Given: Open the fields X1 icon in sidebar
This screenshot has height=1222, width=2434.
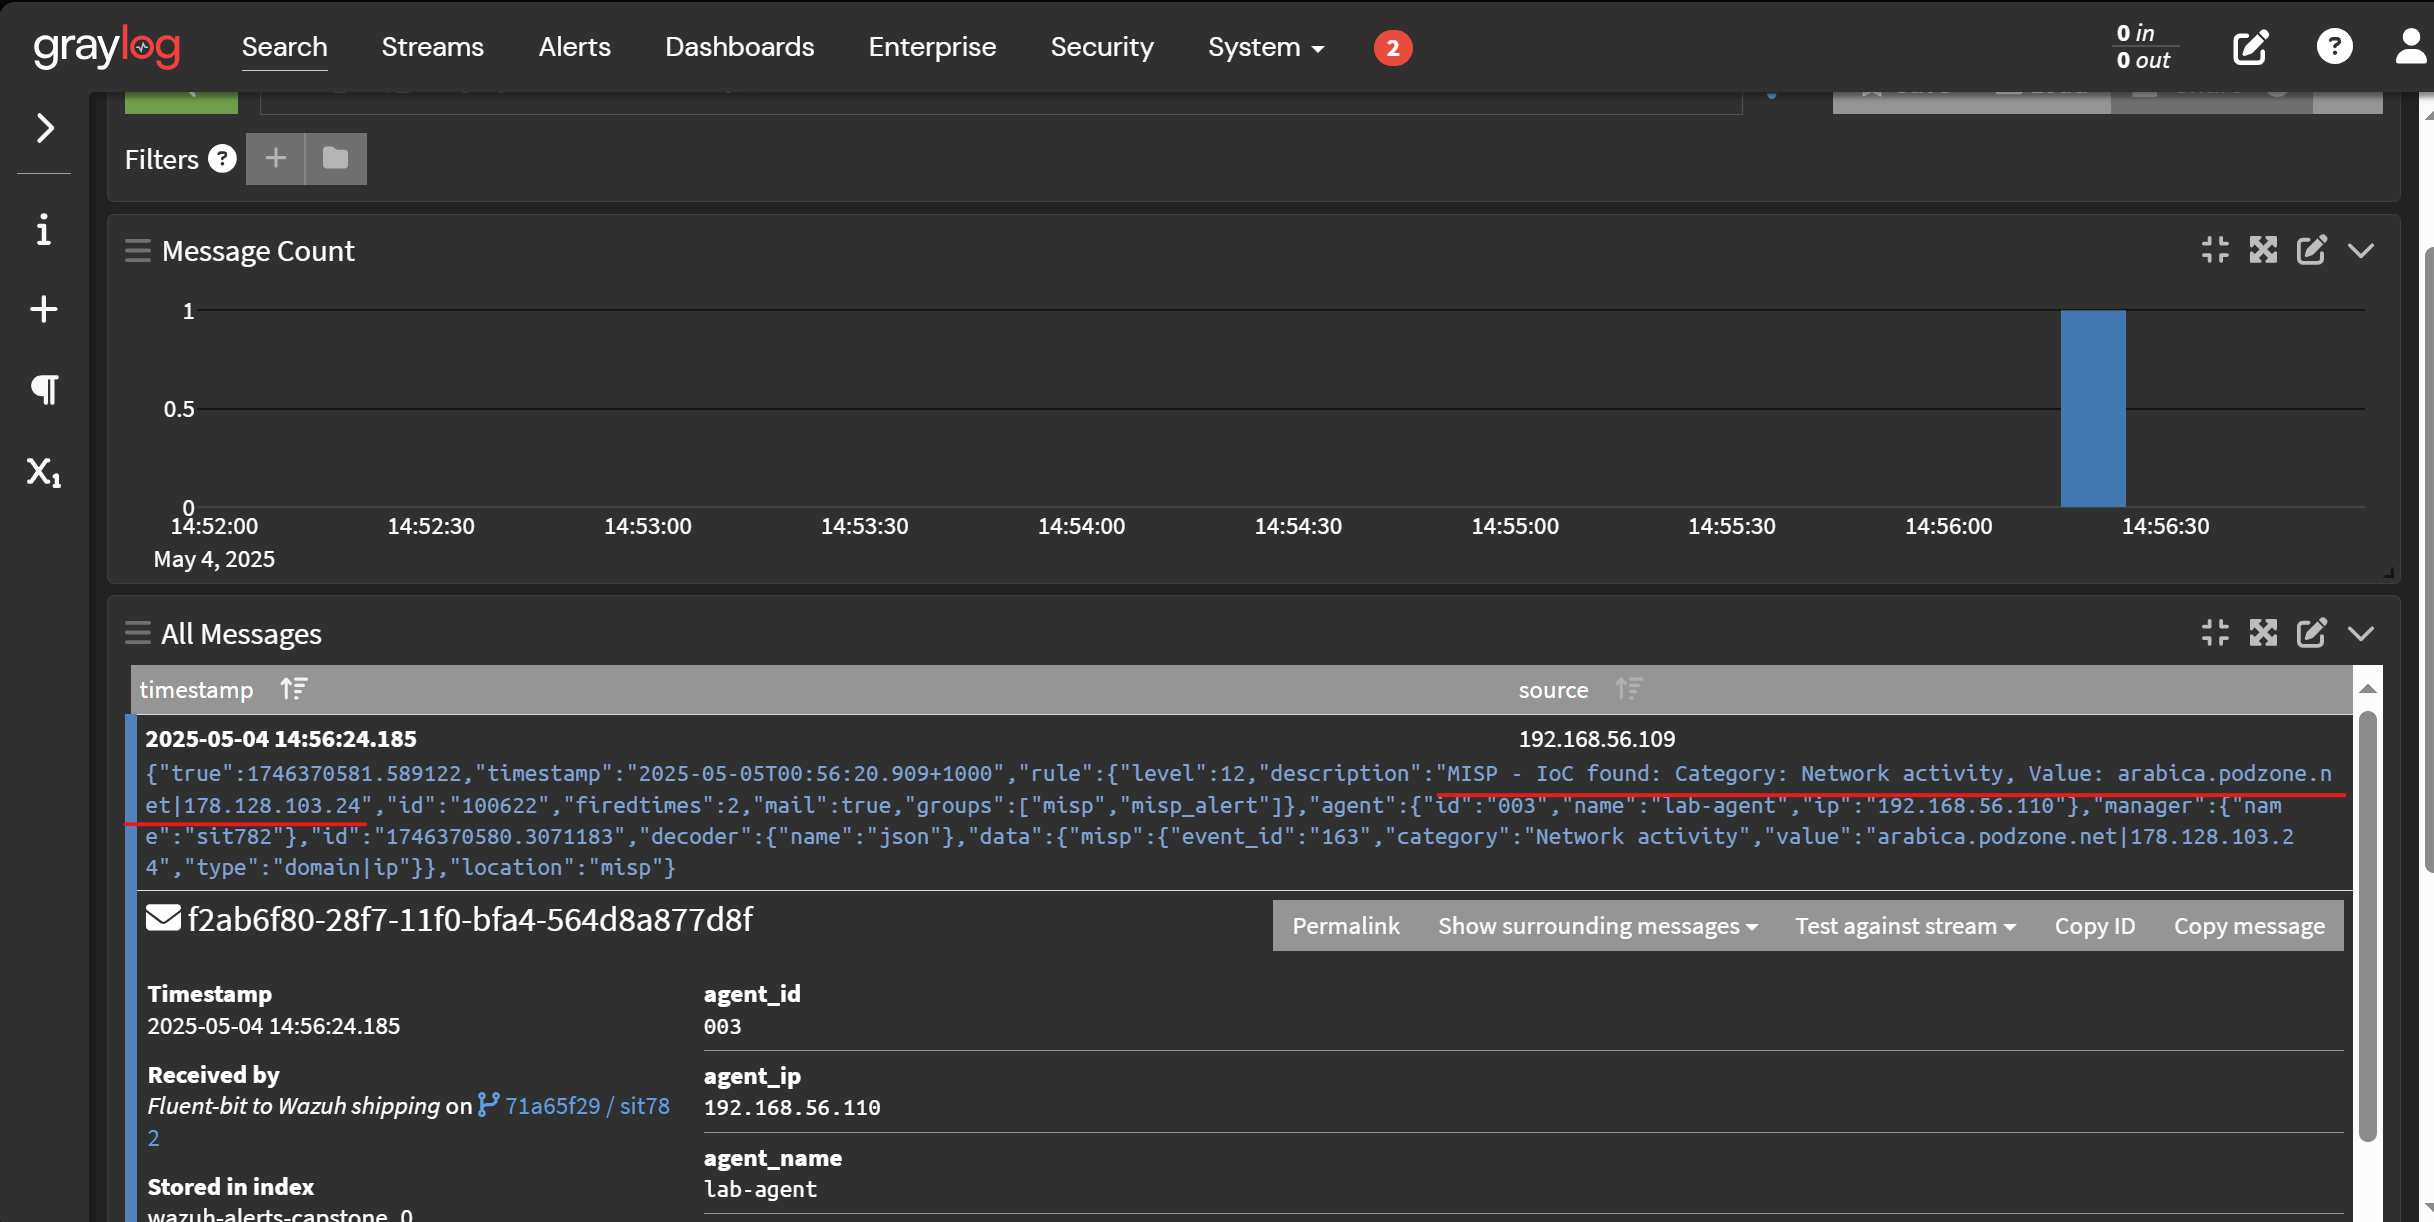Looking at the screenshot, I should tap(44, 471).
